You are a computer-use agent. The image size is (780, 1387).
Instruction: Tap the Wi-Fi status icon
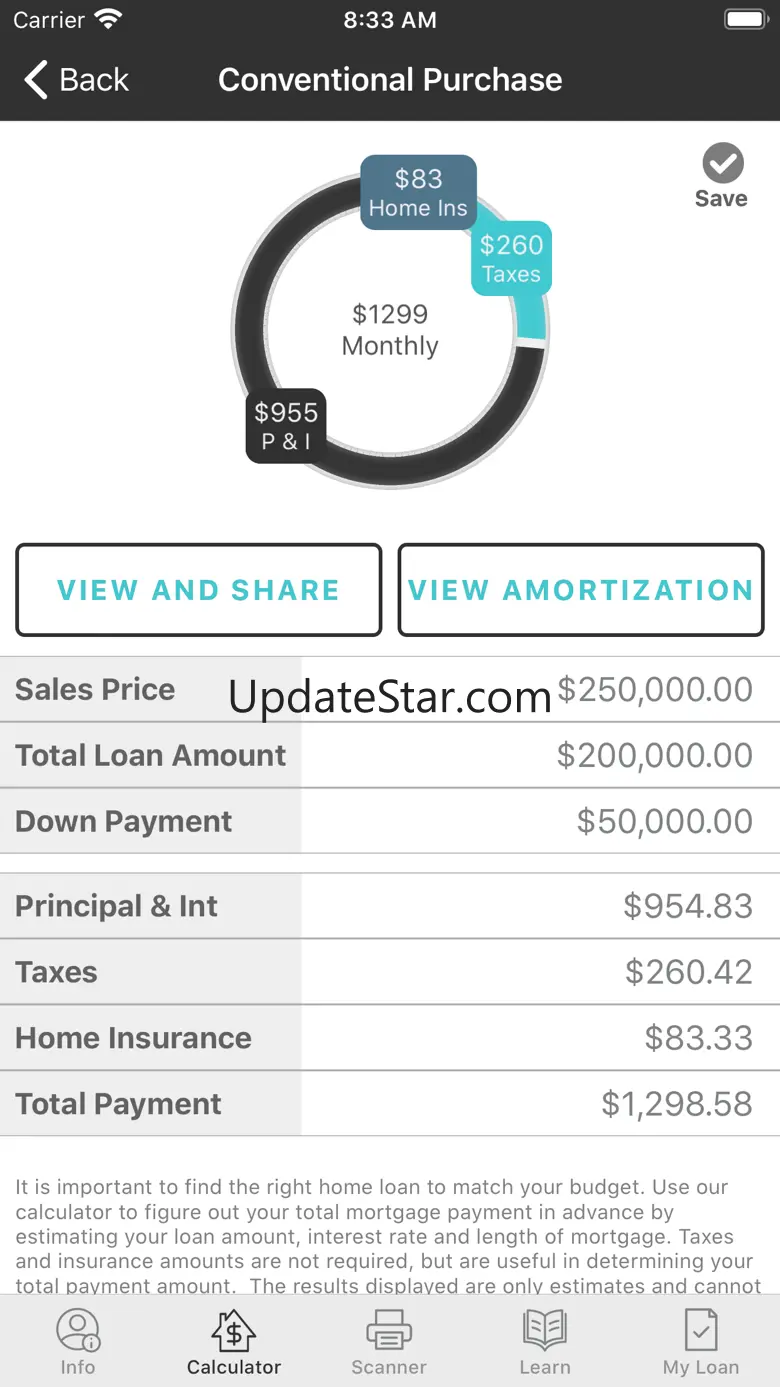(106, 20)
